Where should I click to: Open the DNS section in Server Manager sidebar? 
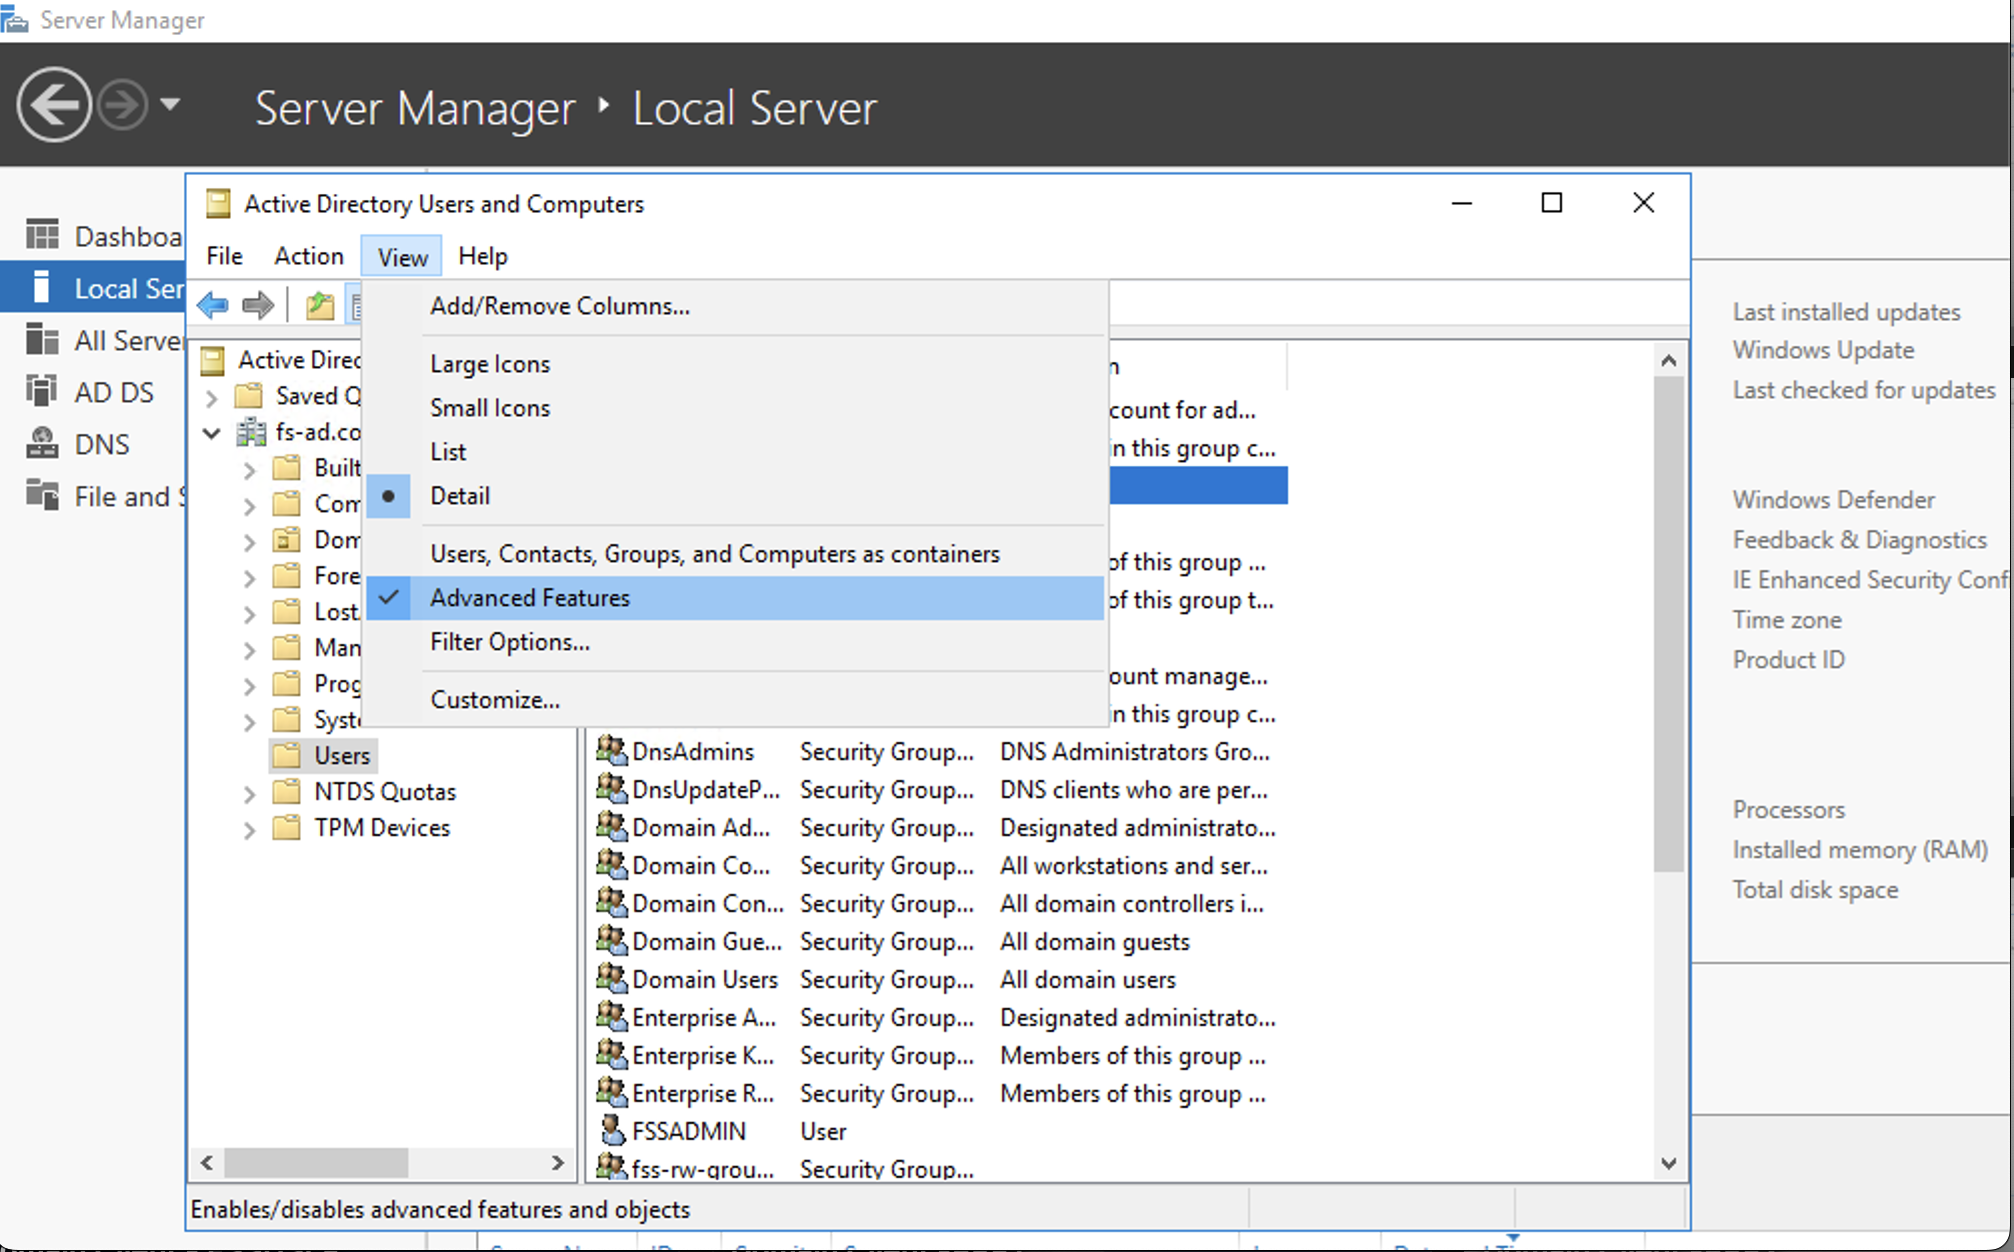pyautogui.click(x=101, y=443)
